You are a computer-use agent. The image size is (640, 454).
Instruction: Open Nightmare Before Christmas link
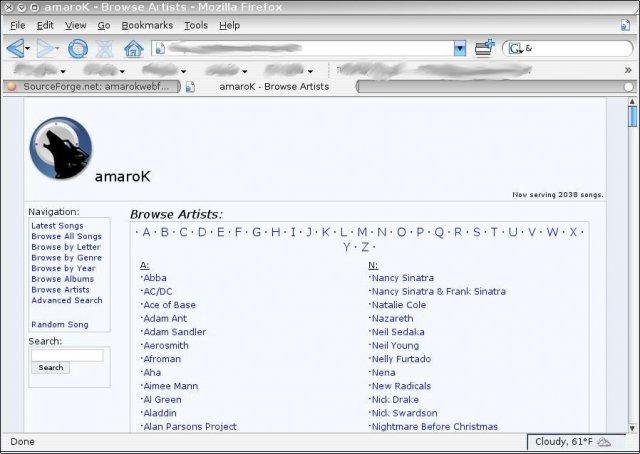pos(435,427)
